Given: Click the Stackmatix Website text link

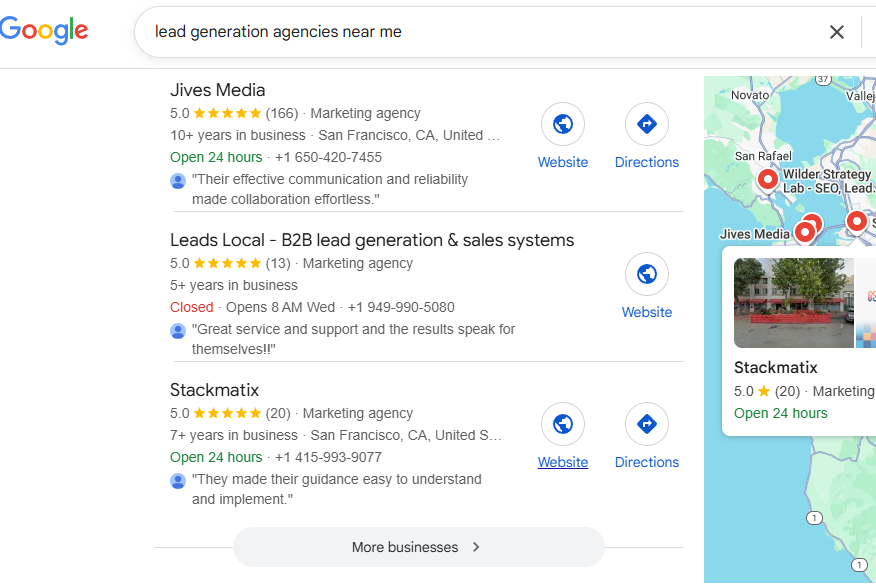Looking at the screenshot, I should [563, 462].
